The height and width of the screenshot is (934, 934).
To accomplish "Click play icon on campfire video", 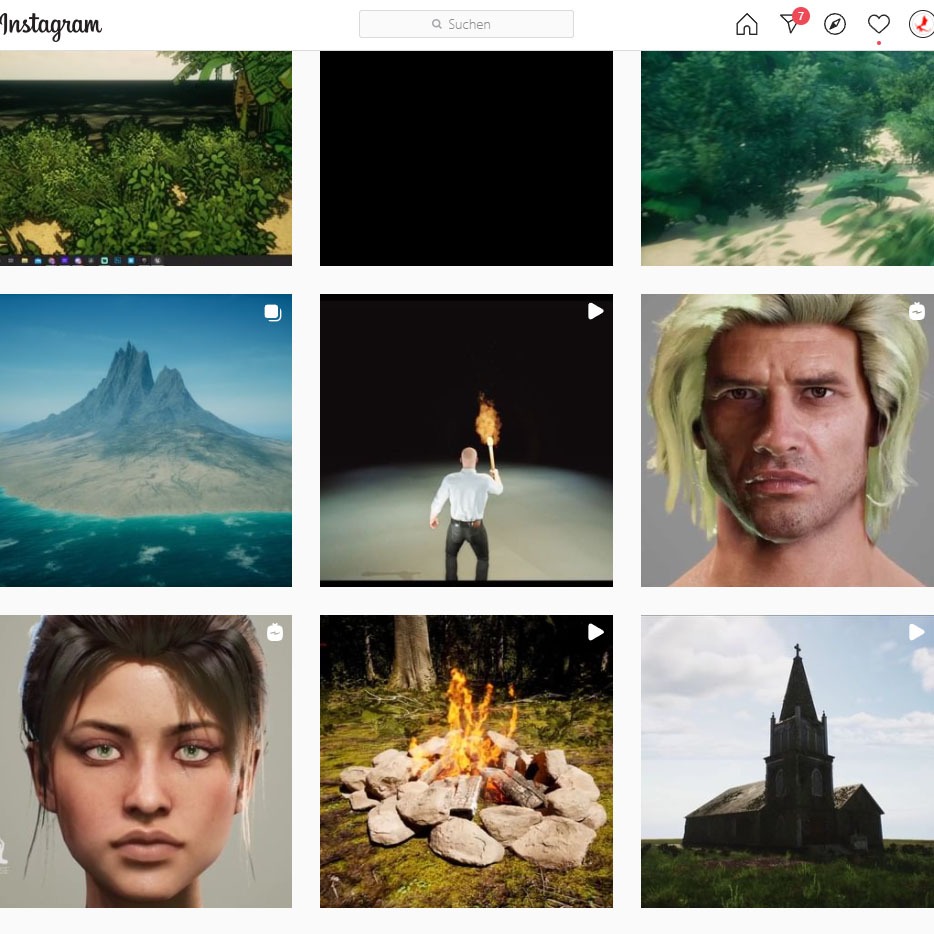I will 595,632.
